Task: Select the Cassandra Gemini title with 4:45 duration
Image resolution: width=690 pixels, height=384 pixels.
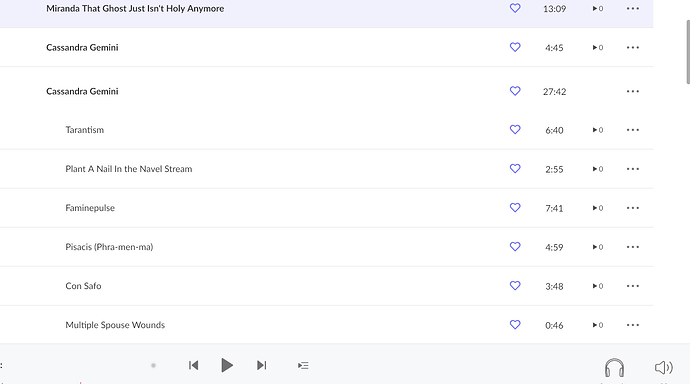Action: [82, 47]
